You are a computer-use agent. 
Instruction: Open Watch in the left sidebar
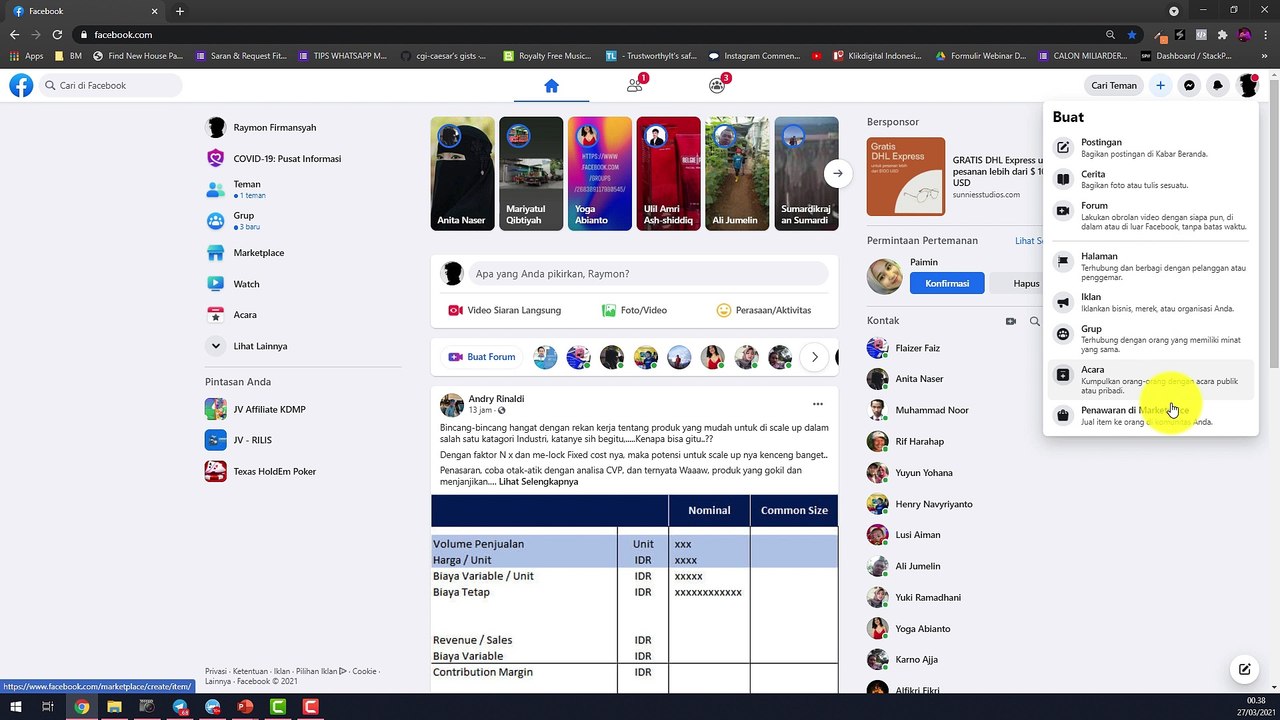(303, 283)
